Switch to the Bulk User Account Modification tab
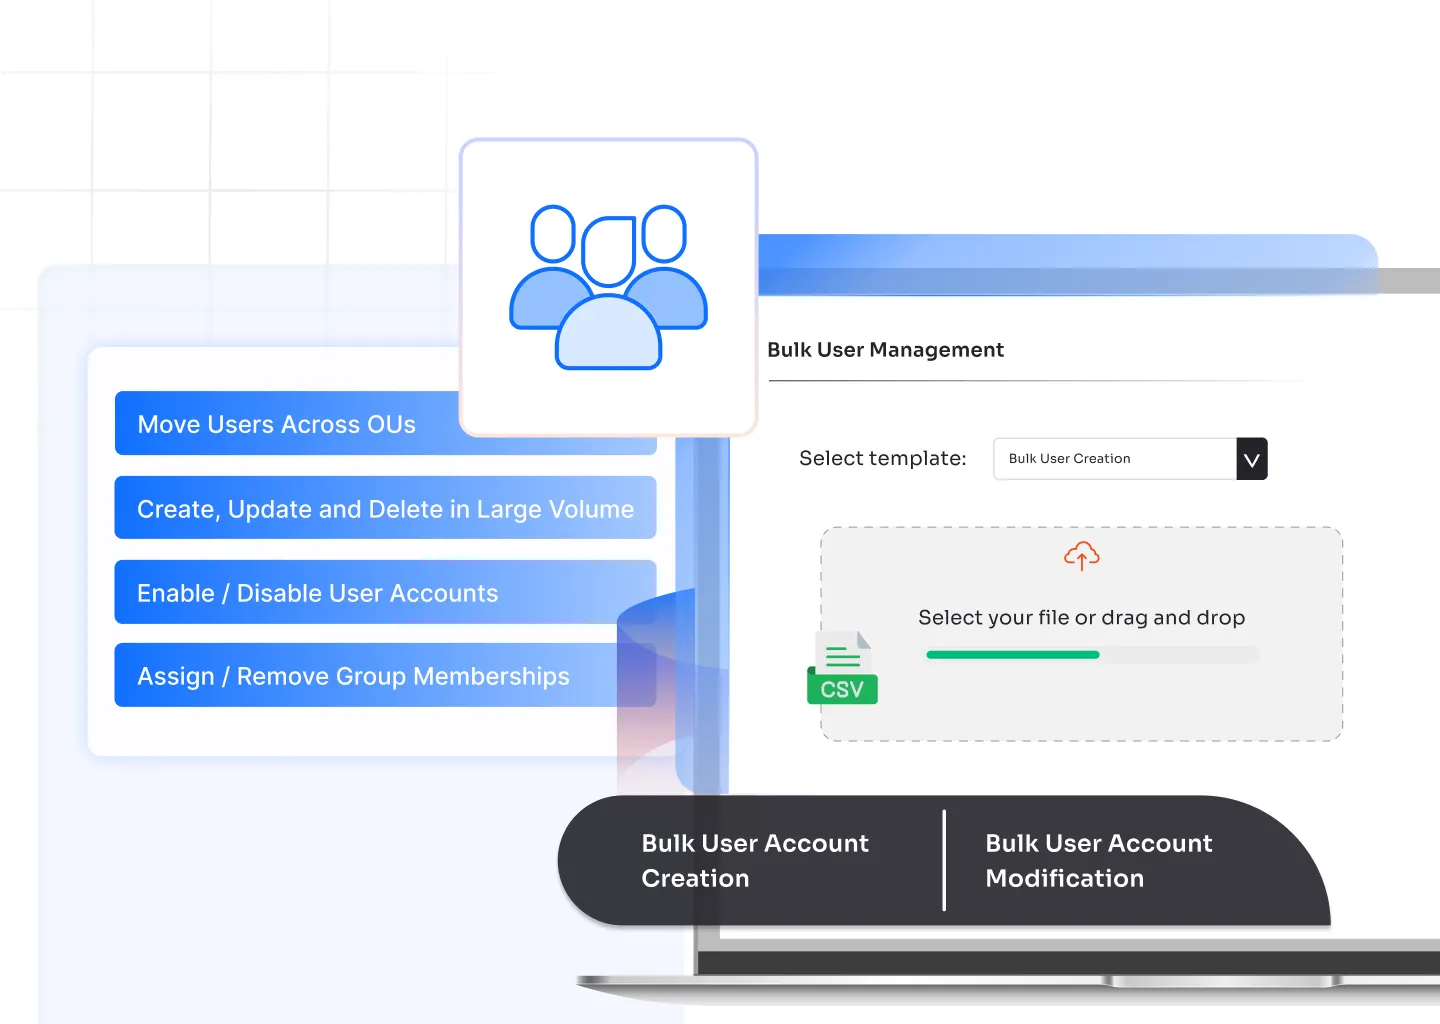This screenshot has width=1440, height=1024. click(1098, 860)
